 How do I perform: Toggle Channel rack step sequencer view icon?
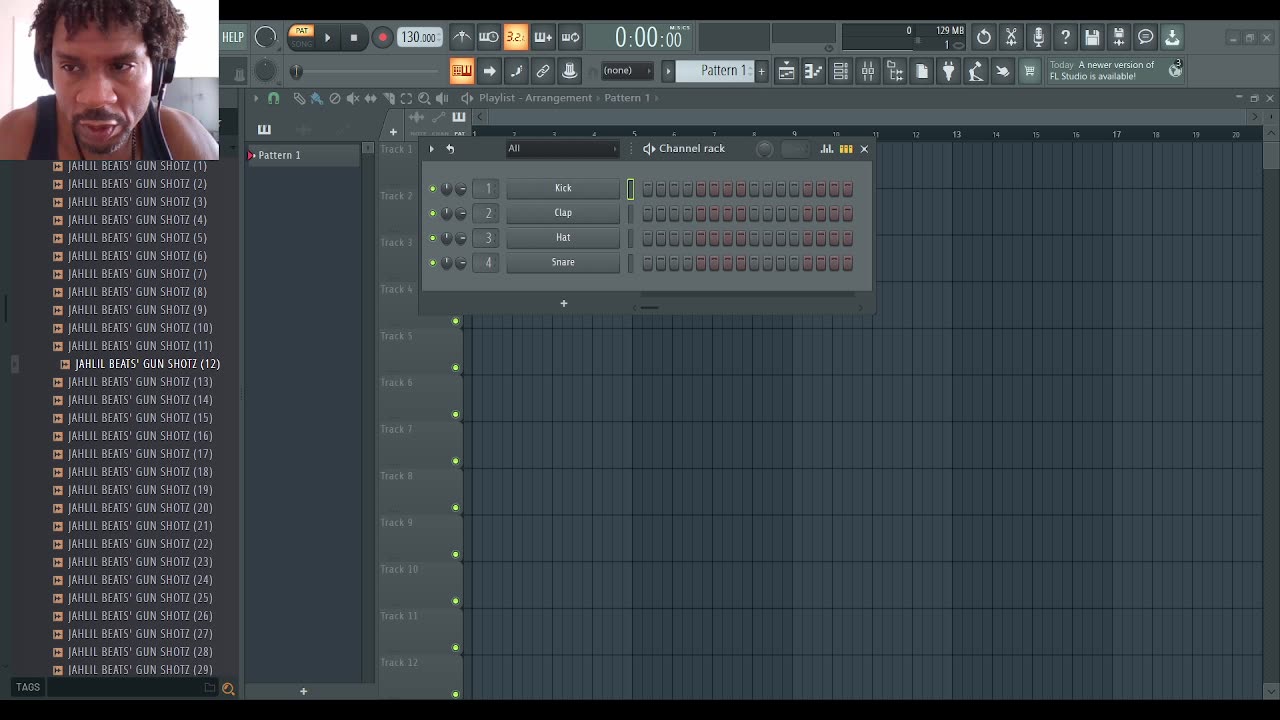(846, 149)
